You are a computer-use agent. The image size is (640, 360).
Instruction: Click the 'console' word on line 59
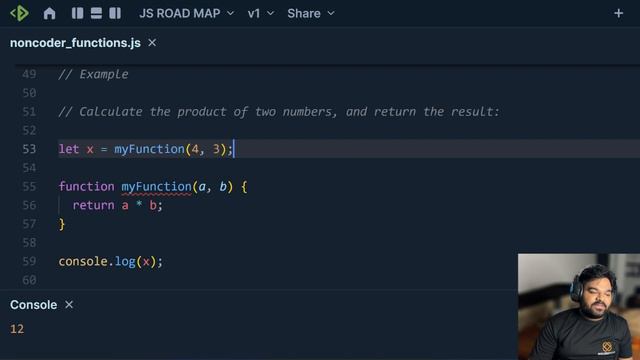coord(83,261)
